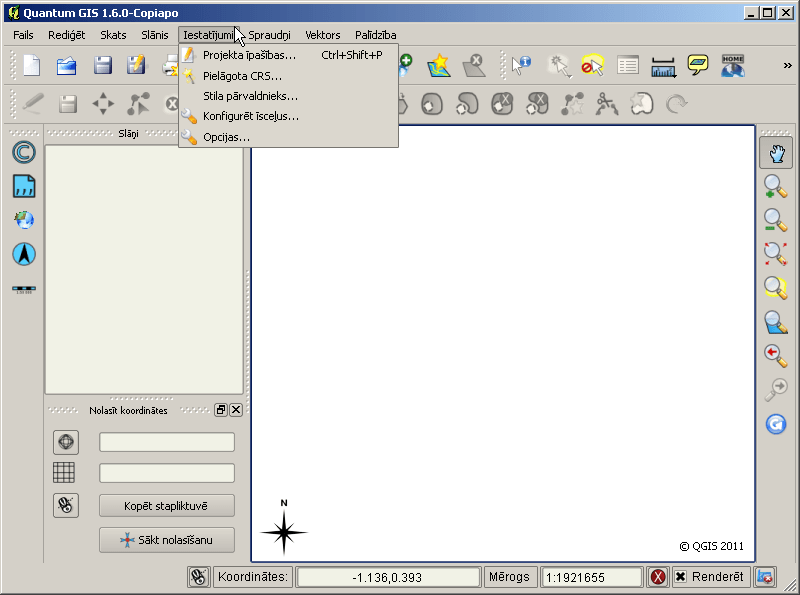The image size is (800, 595).
Task: Click the Copyright Label plugin icon
Action: tap(24, 152)
